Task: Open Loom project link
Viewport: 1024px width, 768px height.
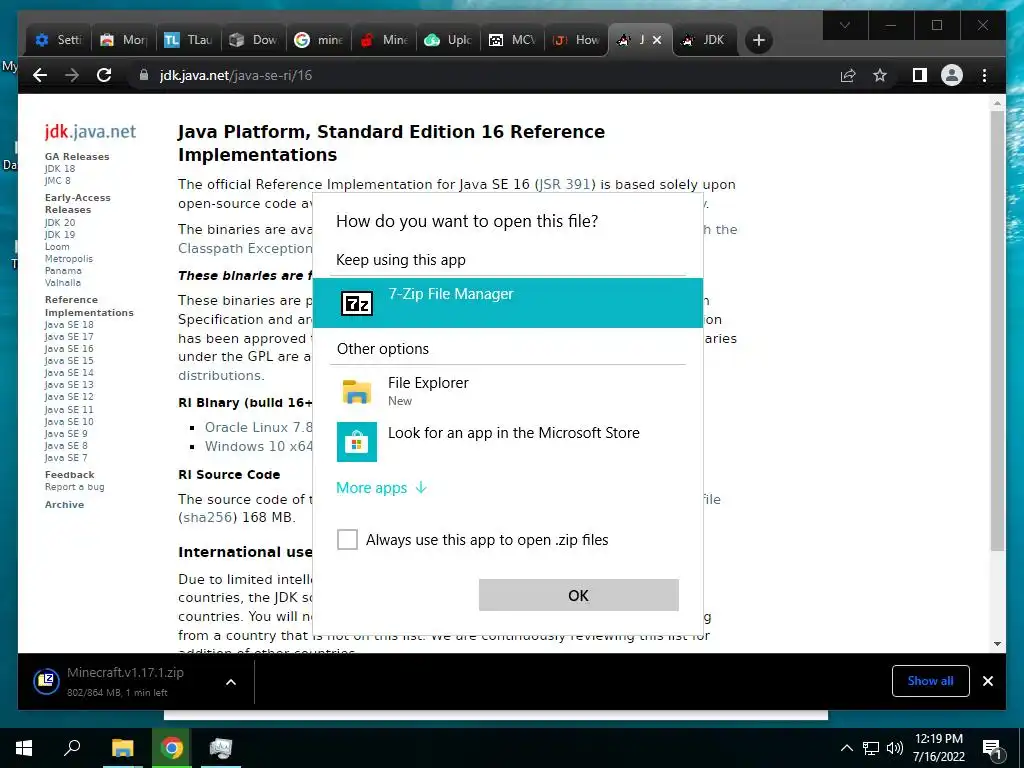Action: click(x=57, y=246)
